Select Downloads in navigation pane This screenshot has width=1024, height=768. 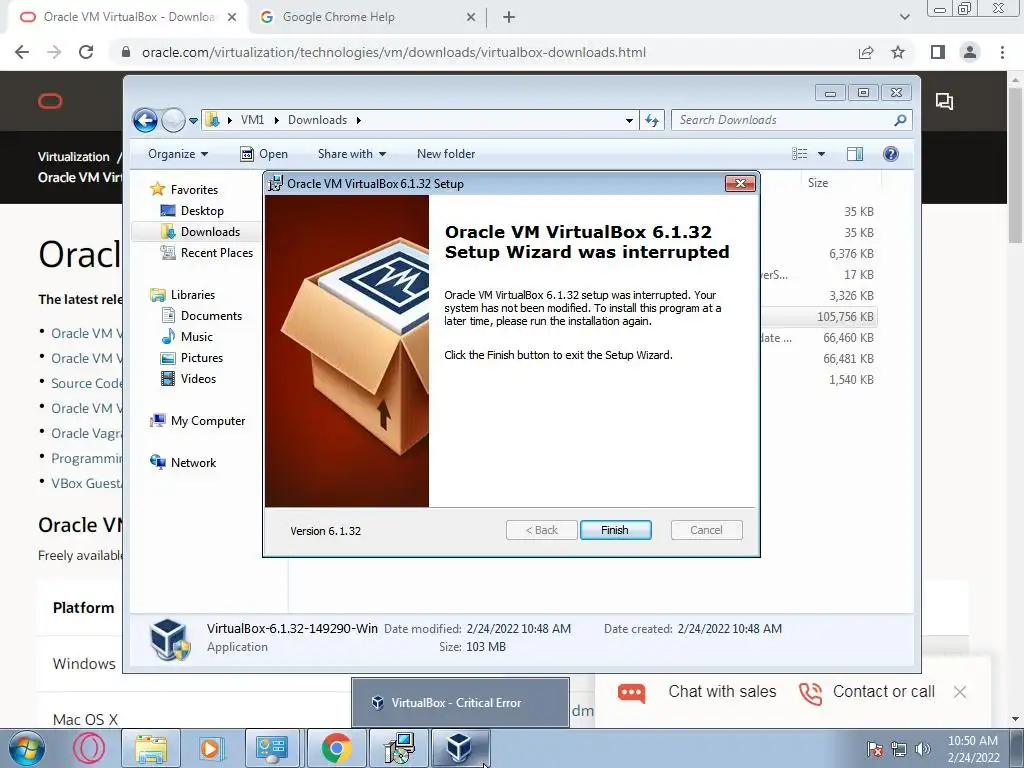click(x=210, y=232)
